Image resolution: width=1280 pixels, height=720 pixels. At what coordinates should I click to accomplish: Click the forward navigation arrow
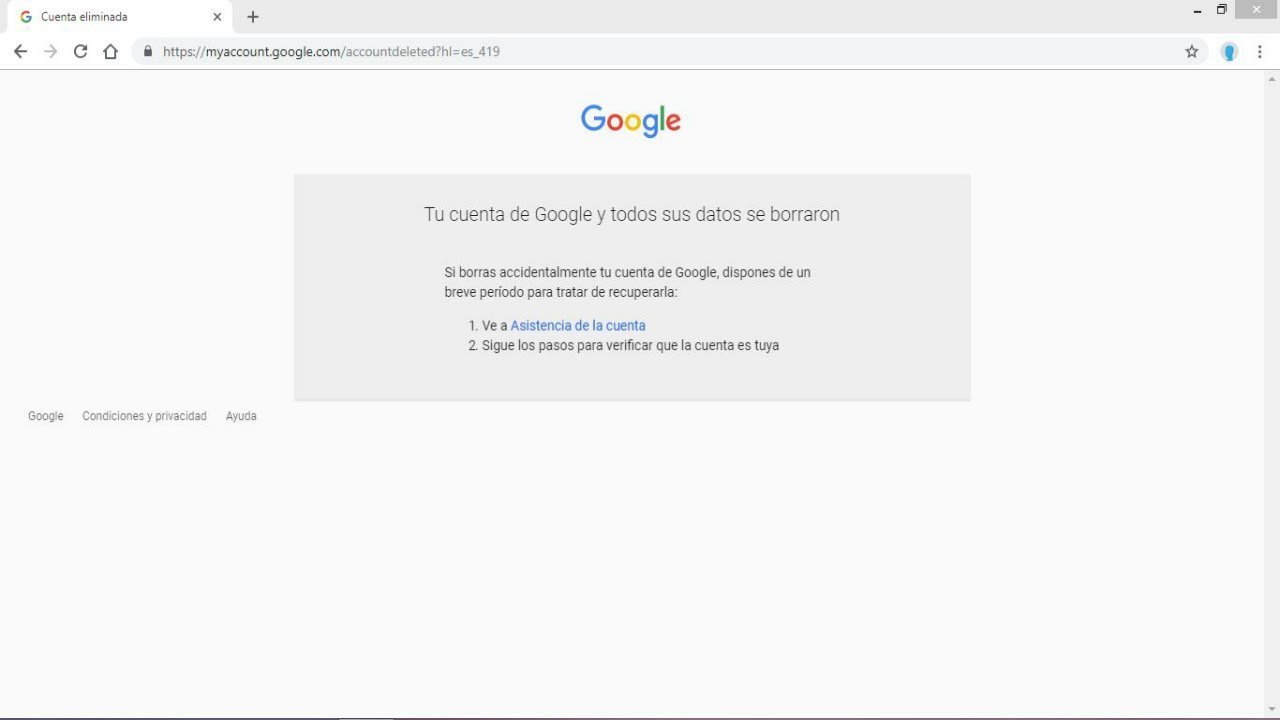[50, 51]
